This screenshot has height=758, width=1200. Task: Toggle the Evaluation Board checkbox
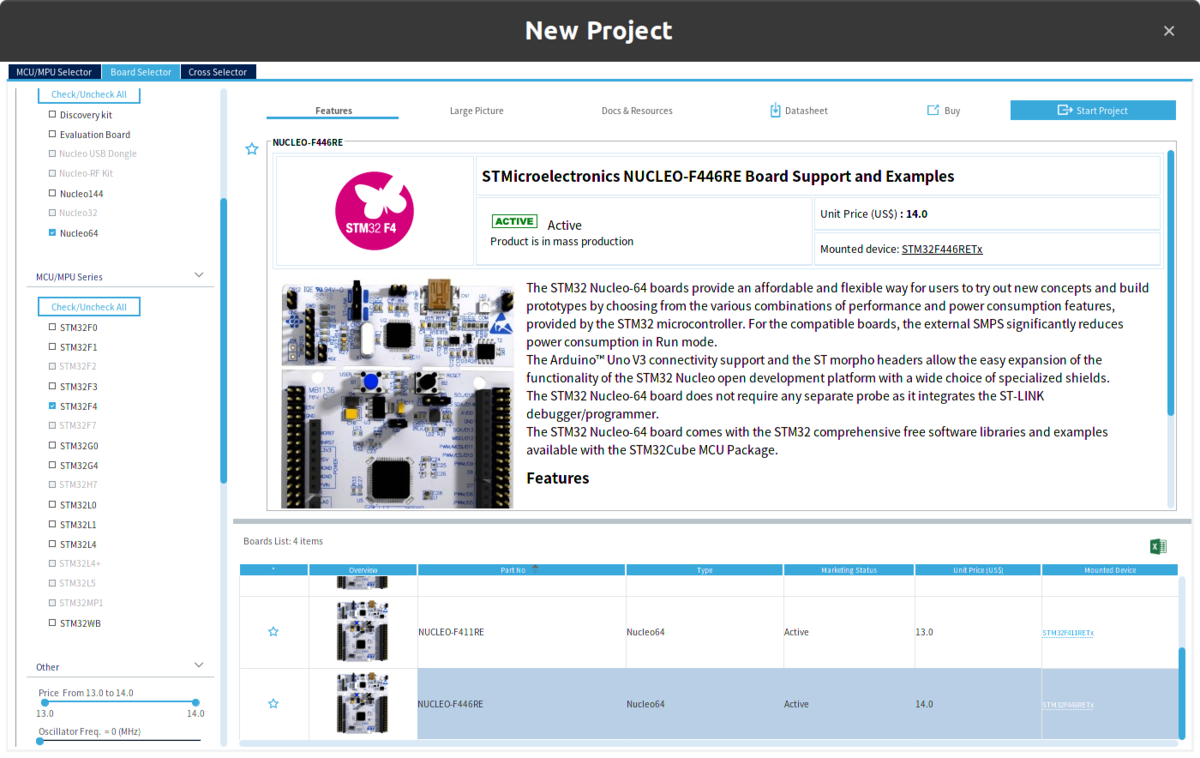pyautogui.click(x=53, y=134)
